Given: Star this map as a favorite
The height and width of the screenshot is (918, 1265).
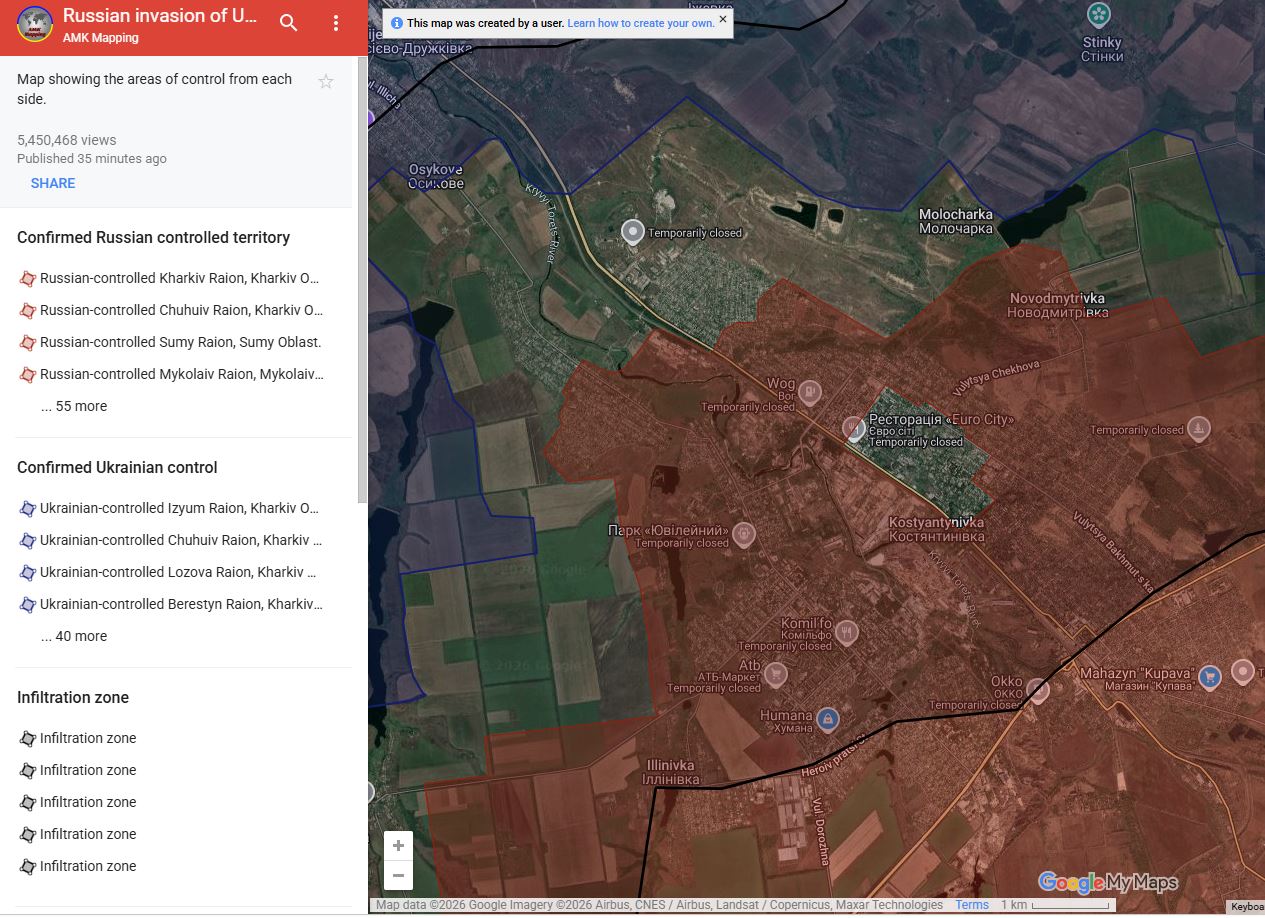Looking at the screenshot, I should [326, 82].
